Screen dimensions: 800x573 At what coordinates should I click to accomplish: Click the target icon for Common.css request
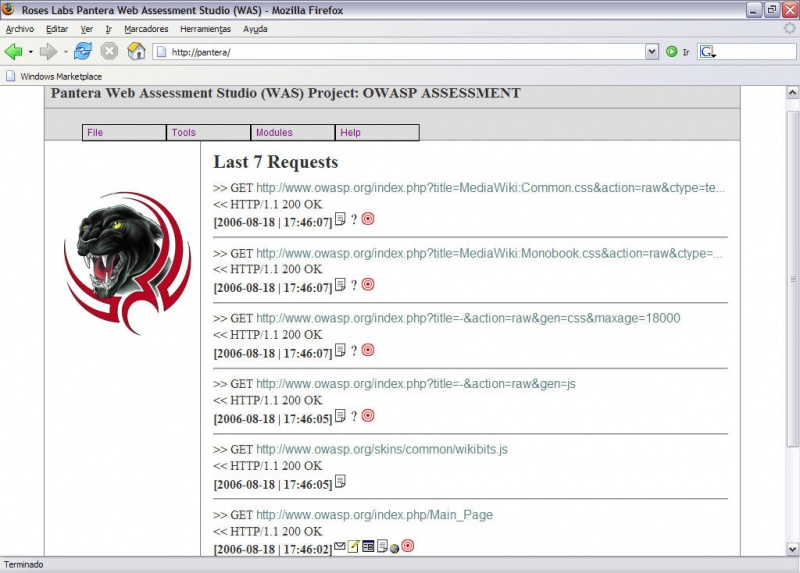pos(368,219)
